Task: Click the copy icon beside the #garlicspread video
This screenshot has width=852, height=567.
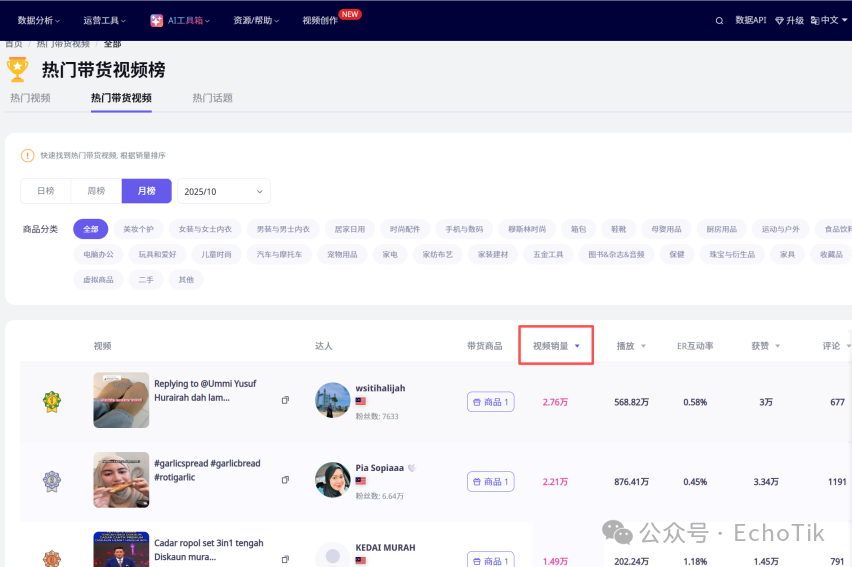Action: 285,480
